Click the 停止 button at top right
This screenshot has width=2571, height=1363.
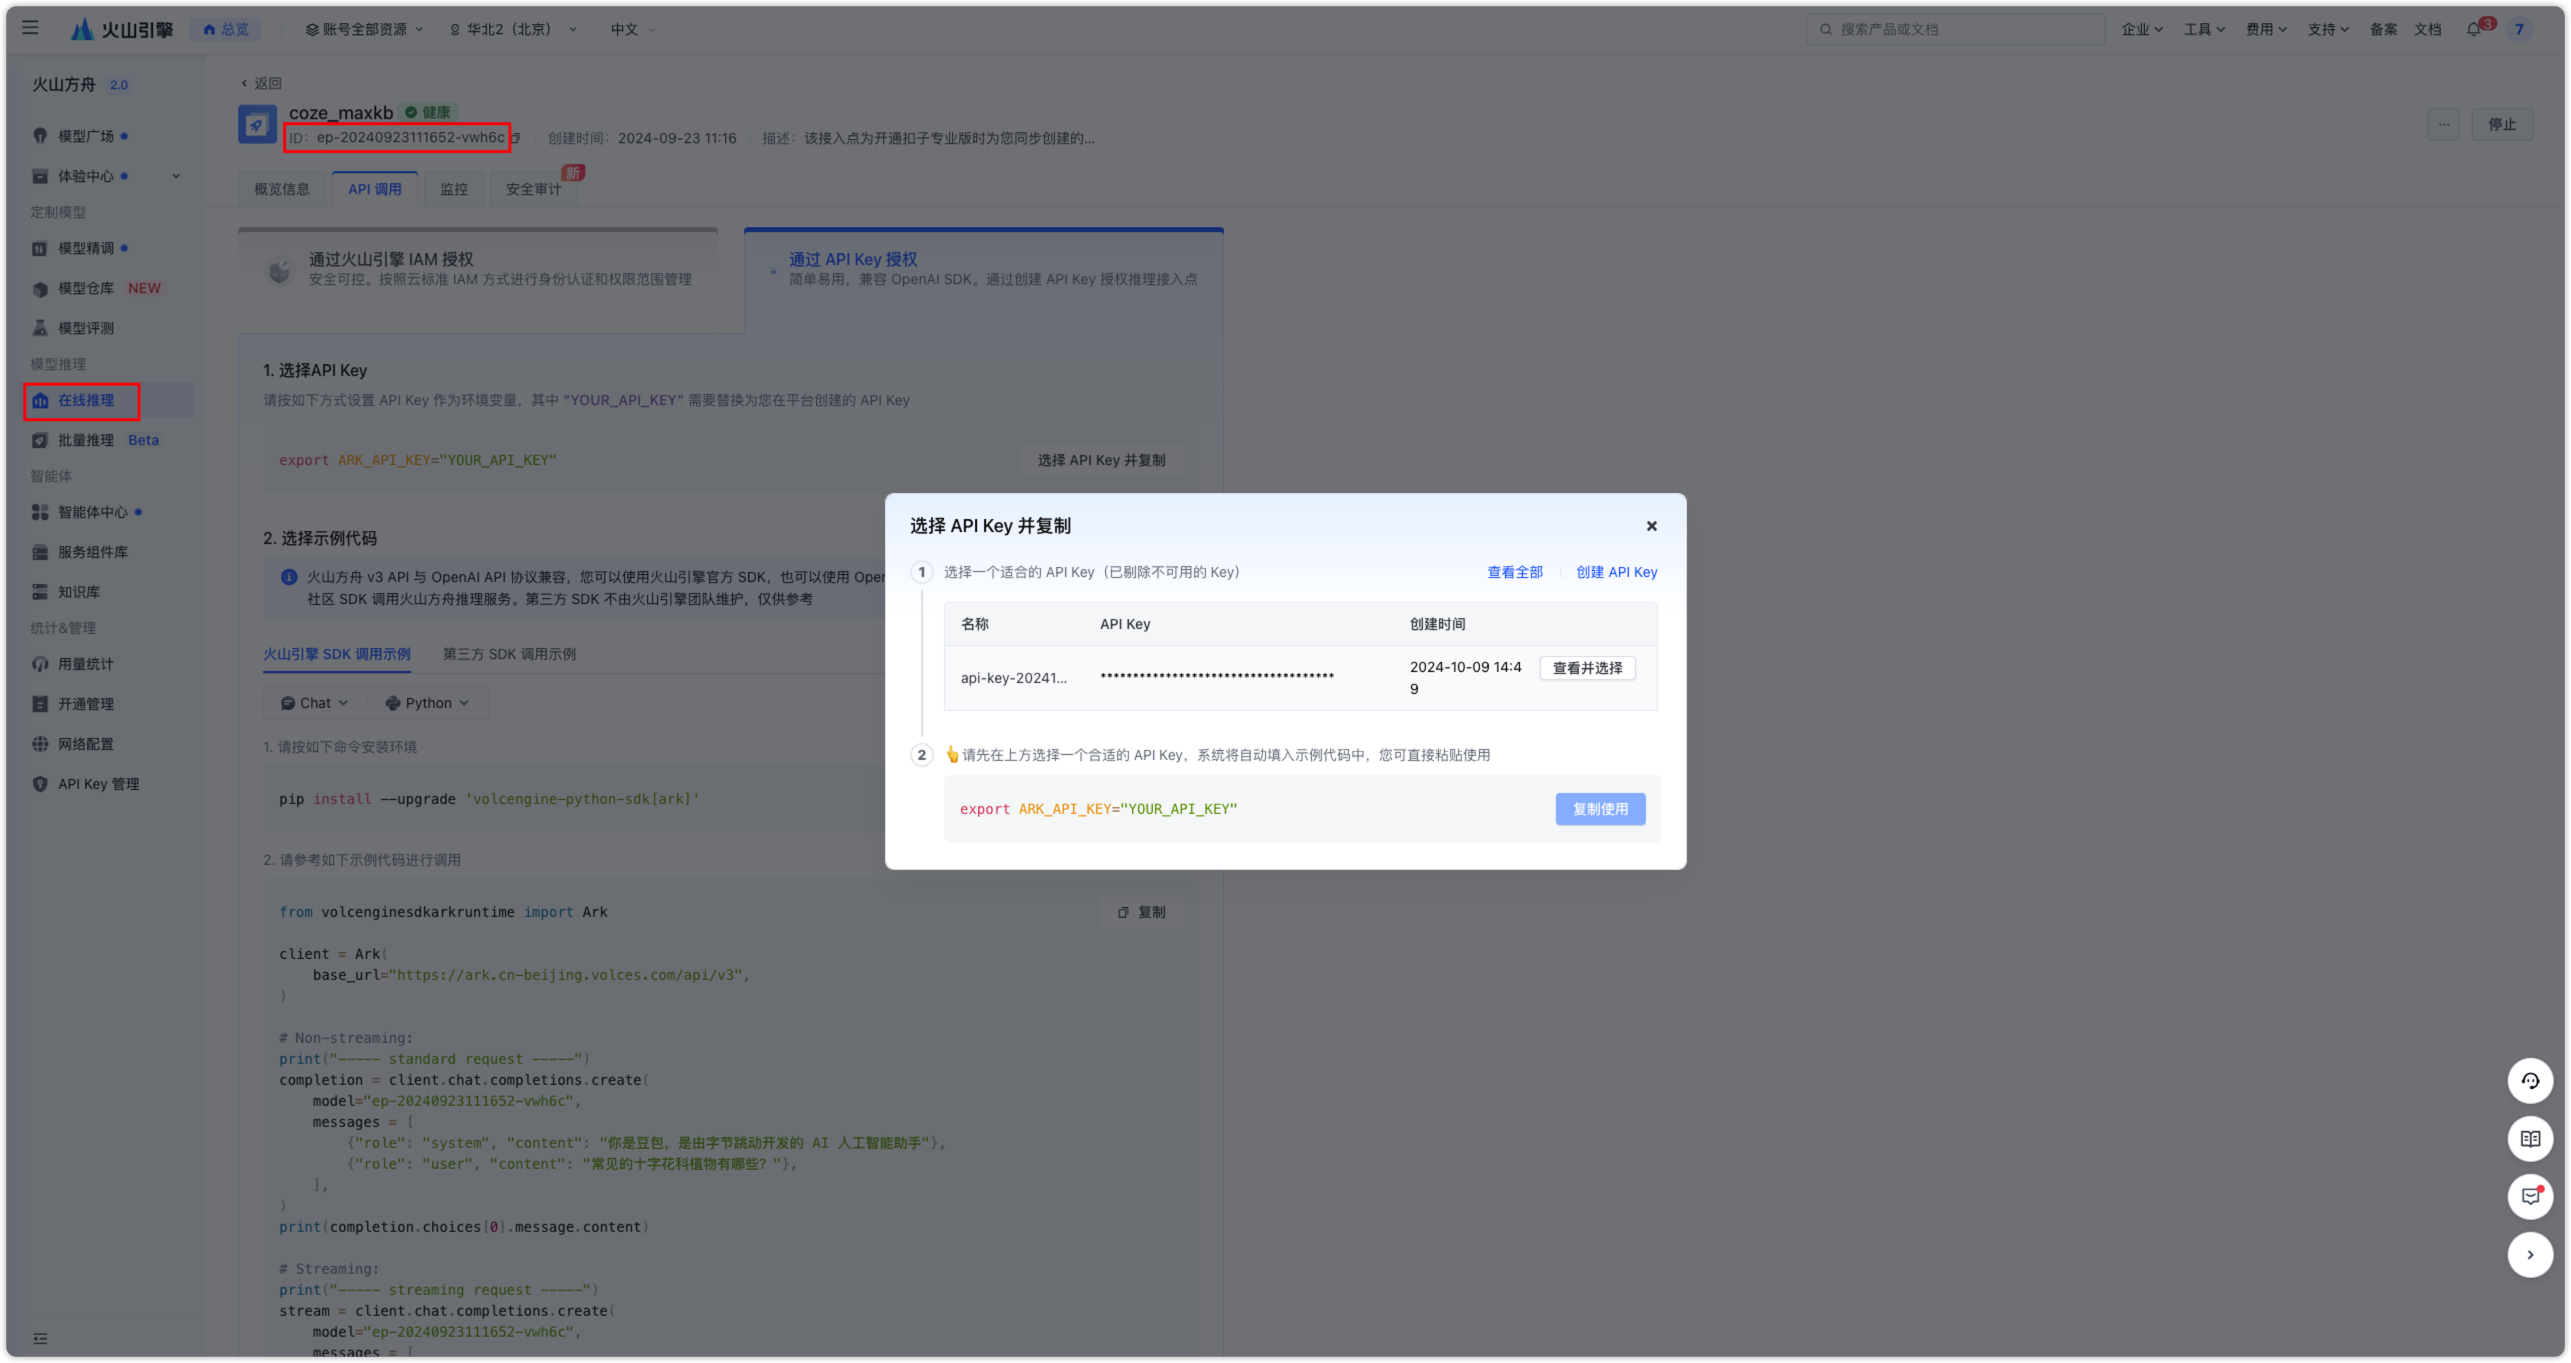(2504, 124)
